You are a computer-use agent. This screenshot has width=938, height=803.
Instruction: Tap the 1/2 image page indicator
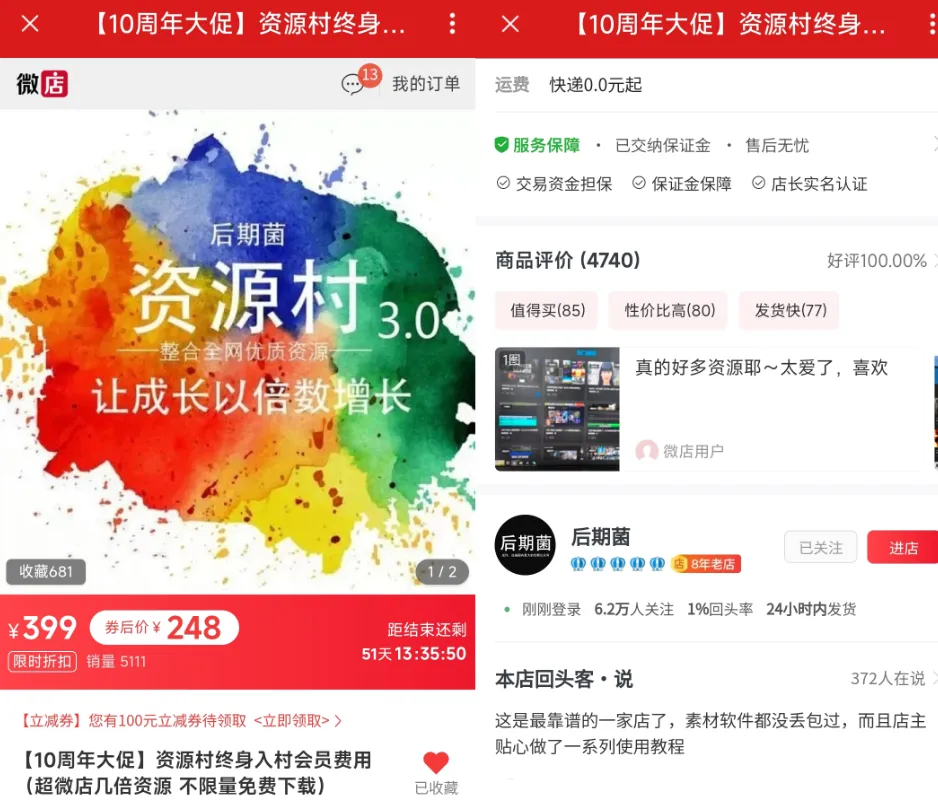pyautogui.click(x=441, y=572)
